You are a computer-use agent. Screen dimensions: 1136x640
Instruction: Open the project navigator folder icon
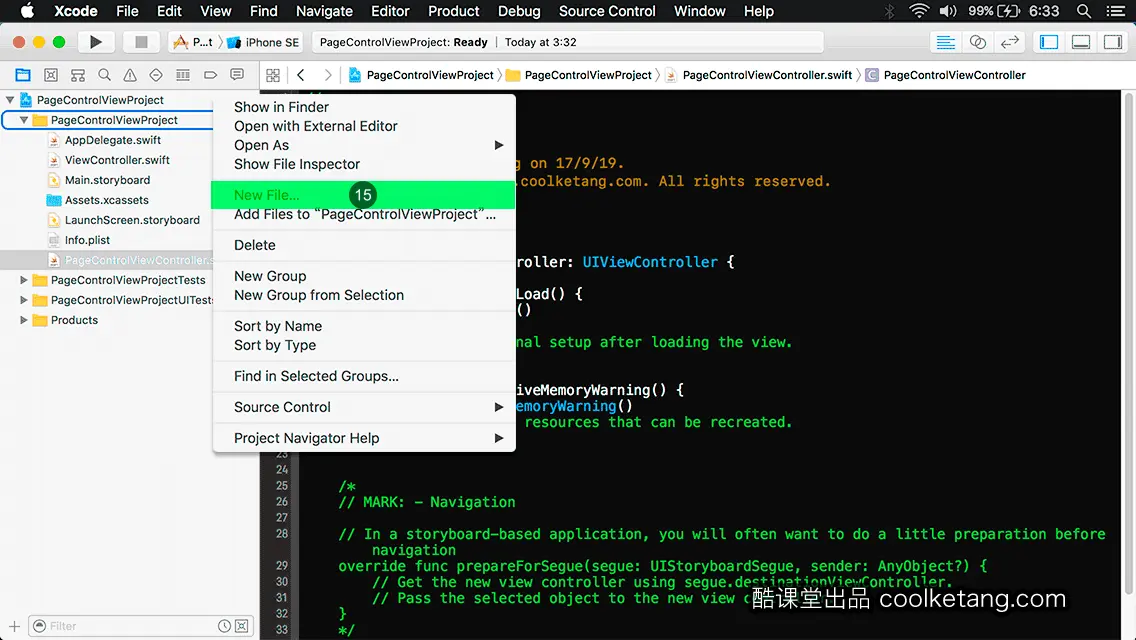(x=23, y=75)
